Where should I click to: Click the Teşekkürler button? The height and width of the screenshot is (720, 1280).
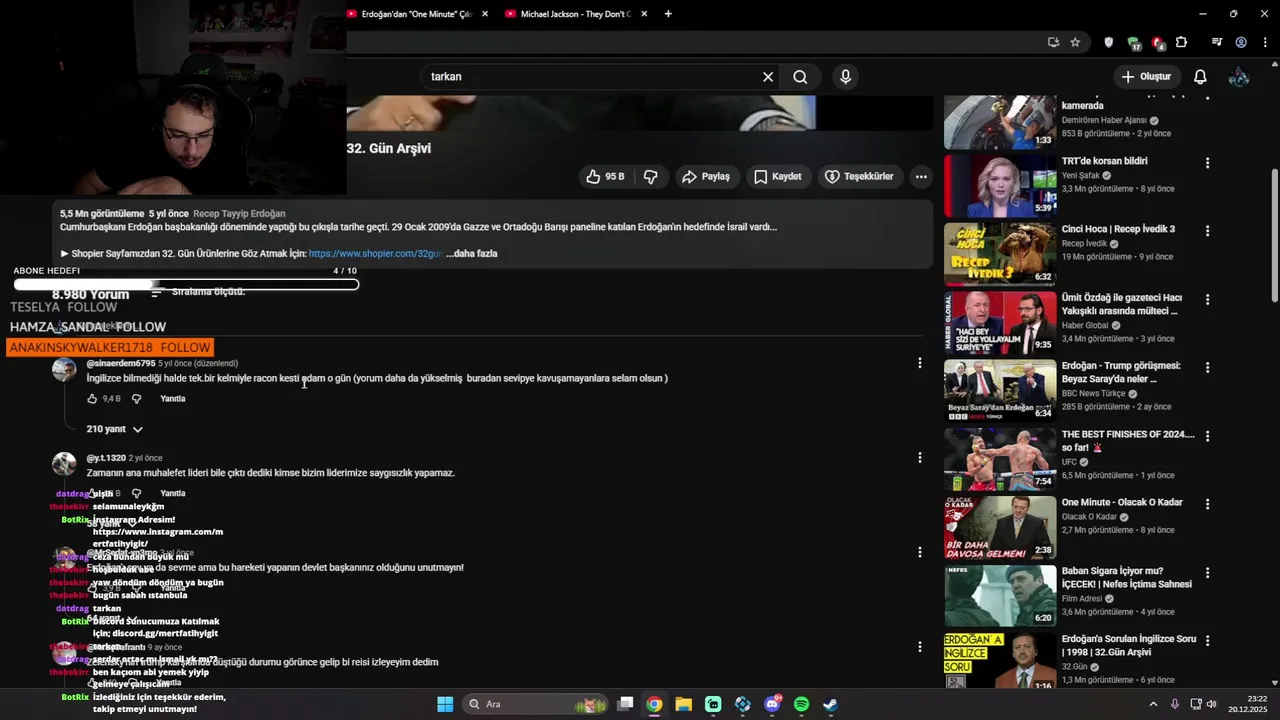coord(859,176)
